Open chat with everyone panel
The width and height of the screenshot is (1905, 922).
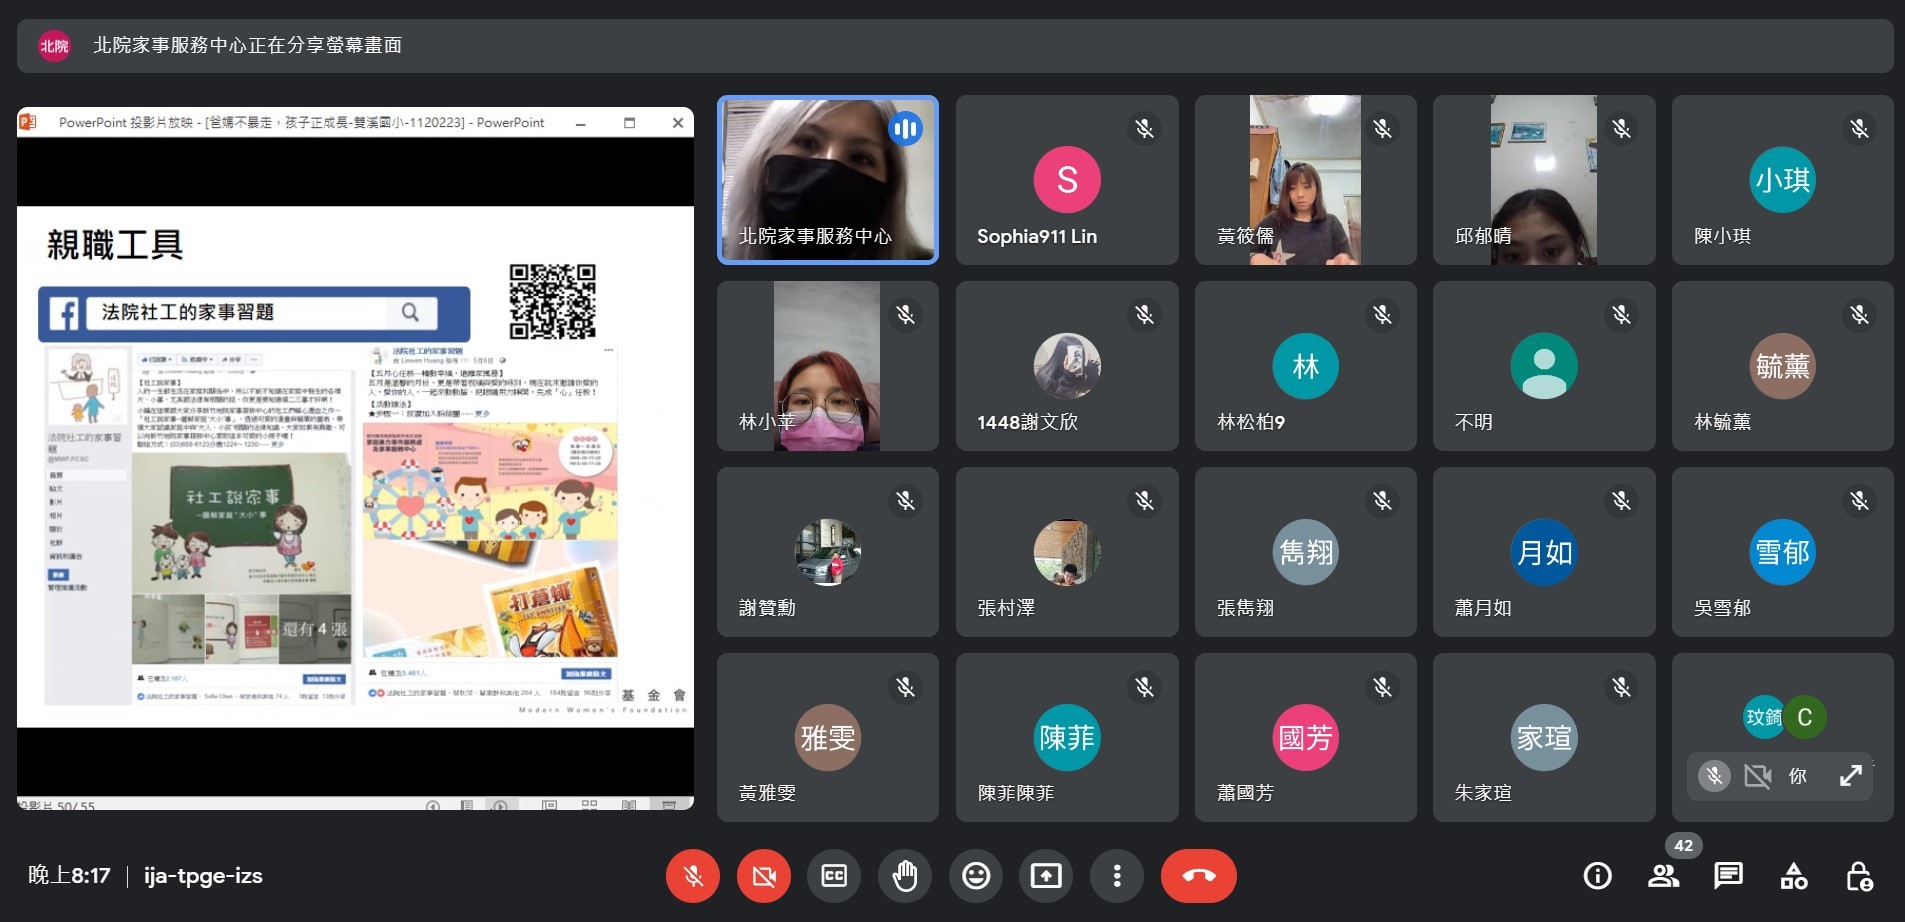click(1728, 876)
